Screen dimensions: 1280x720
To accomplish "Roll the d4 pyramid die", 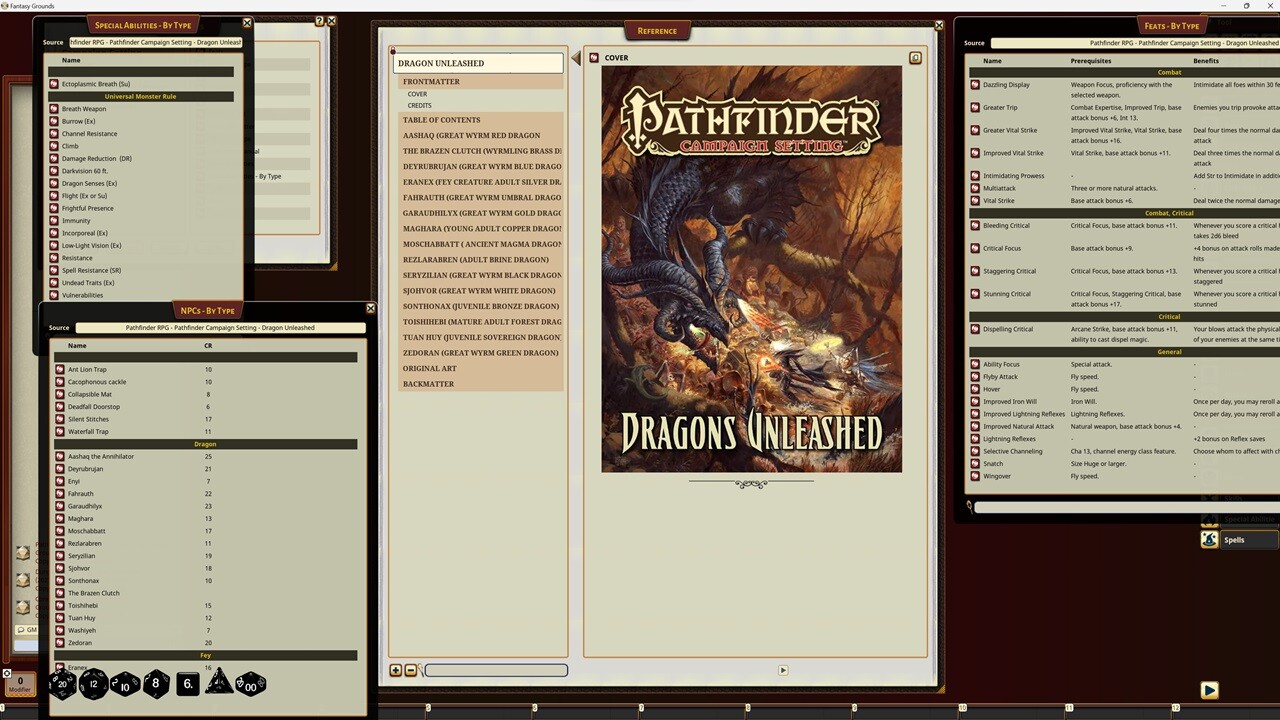I will 217,683.
